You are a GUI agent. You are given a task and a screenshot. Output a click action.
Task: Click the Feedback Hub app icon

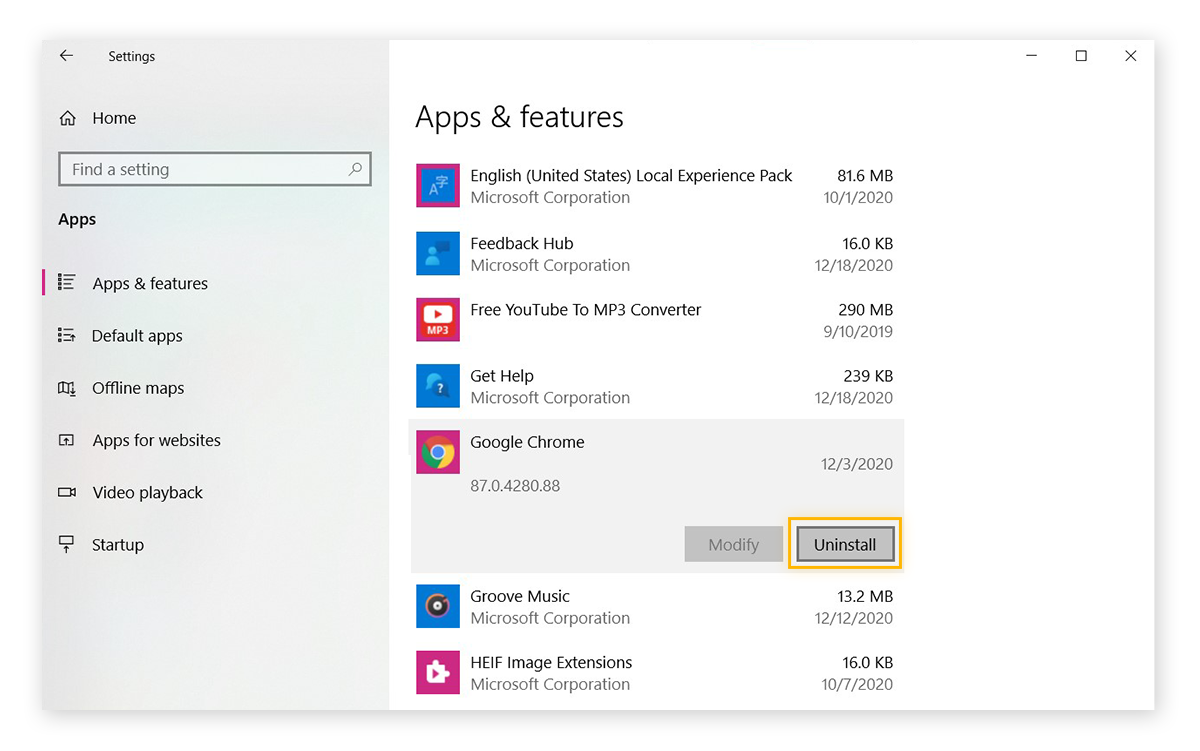pyautogui.click(x=437, y=253)
